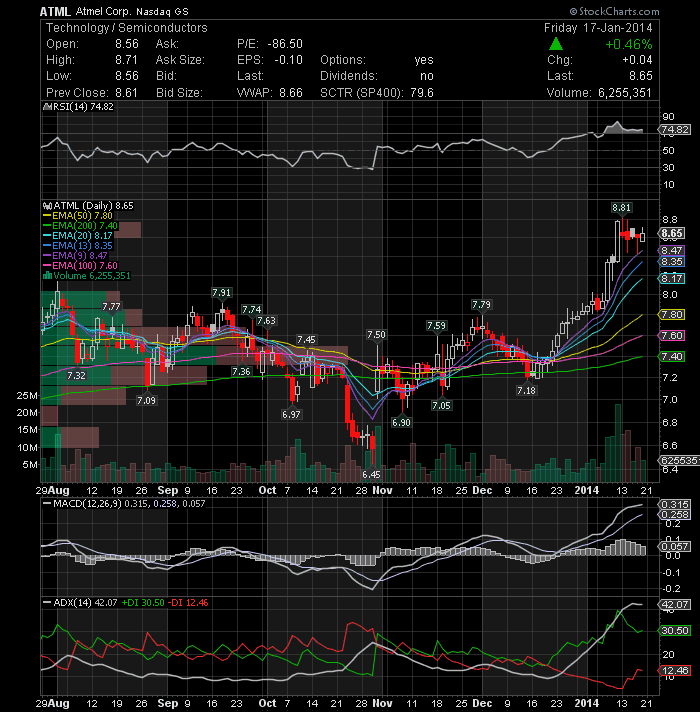Click the Volume 6,255,351 legend entry
The image size is (700, 712).
pos(86,276)
